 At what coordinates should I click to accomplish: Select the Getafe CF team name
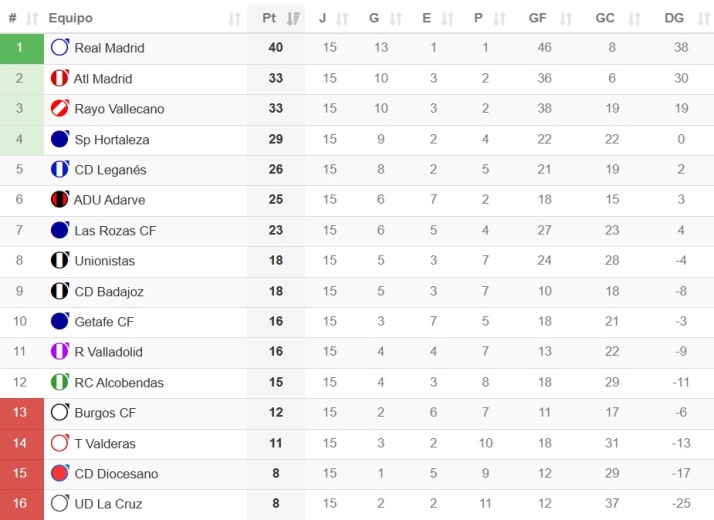(104, 322)
